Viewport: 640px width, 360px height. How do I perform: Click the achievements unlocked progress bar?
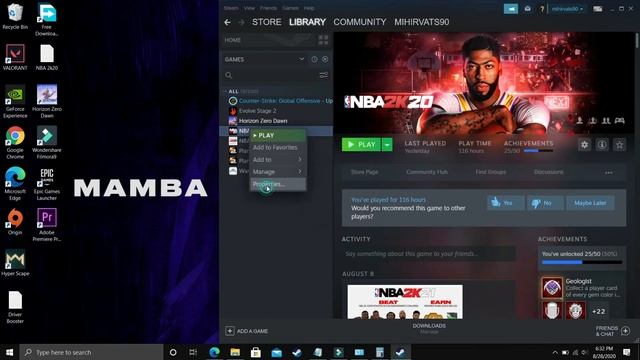point(582,262)
